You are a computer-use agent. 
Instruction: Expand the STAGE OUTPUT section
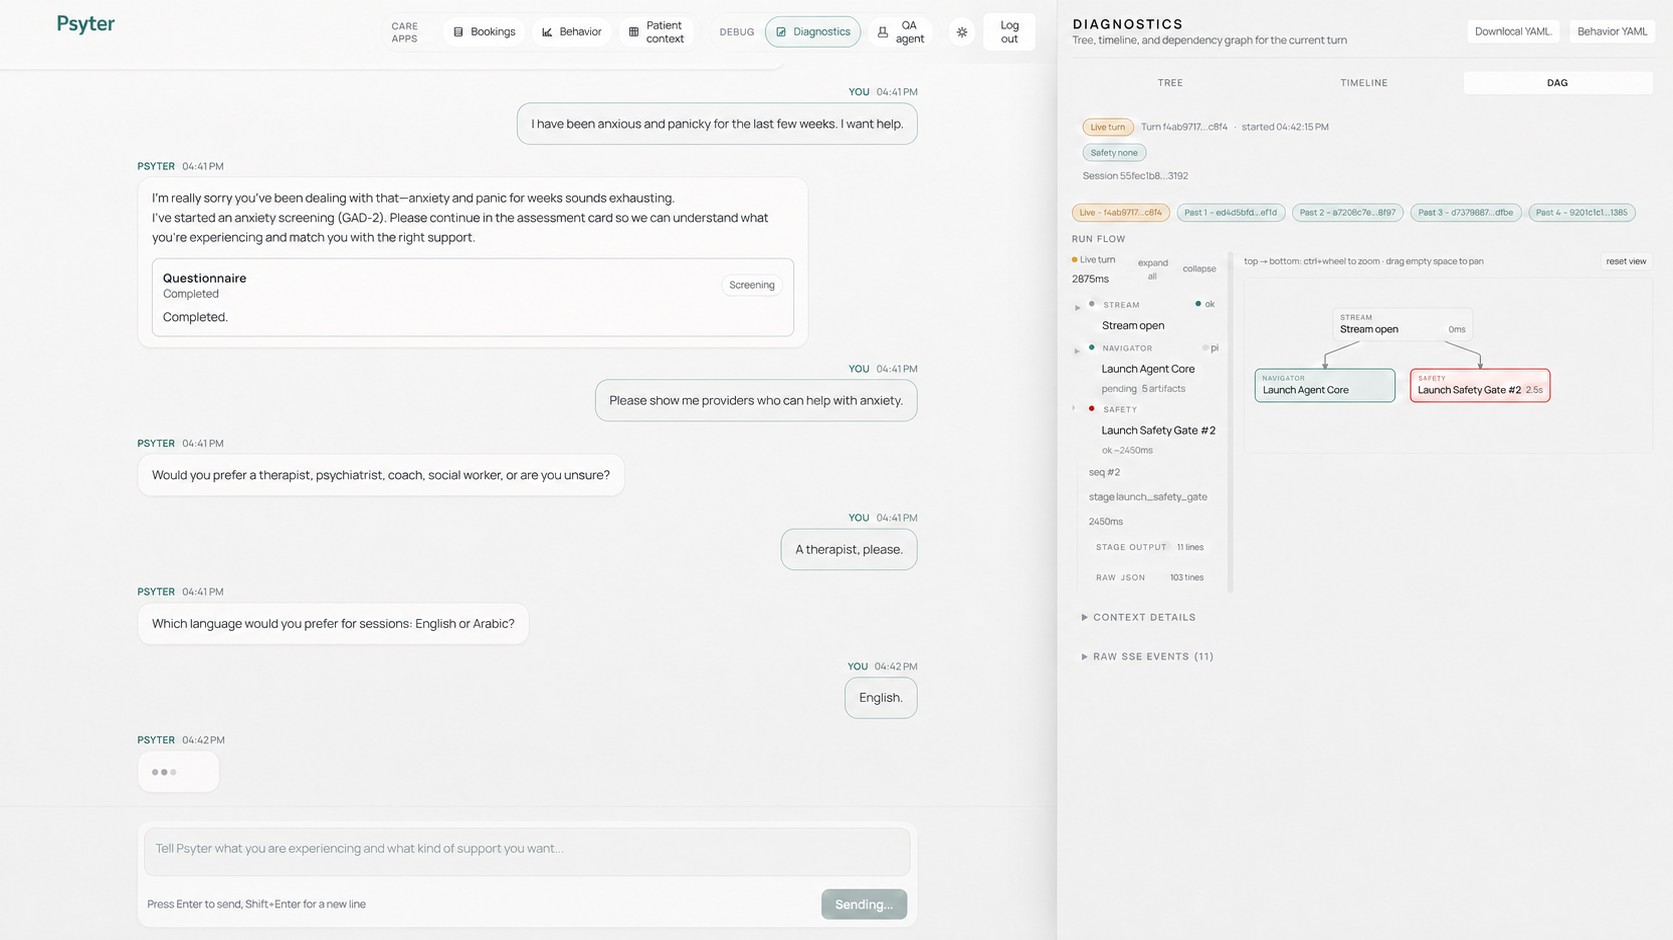click(x=1149, y=547)
